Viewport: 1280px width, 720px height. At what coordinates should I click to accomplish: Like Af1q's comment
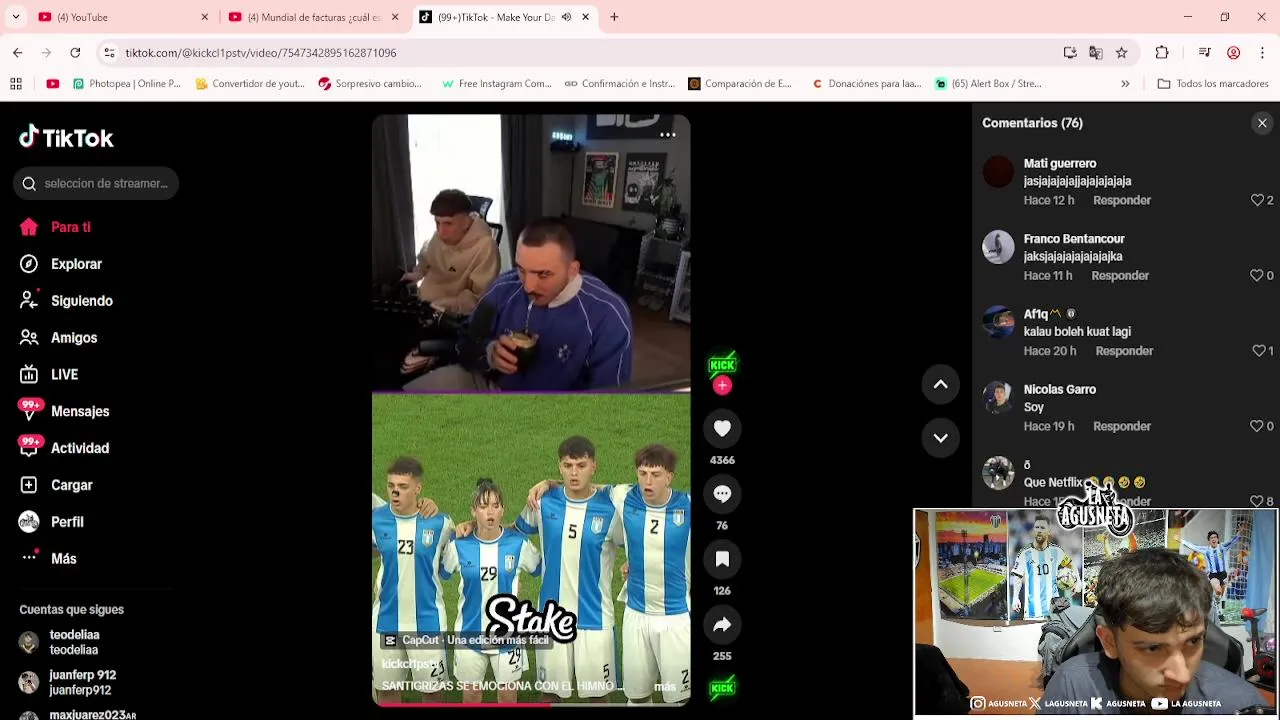pos(1258,351)
